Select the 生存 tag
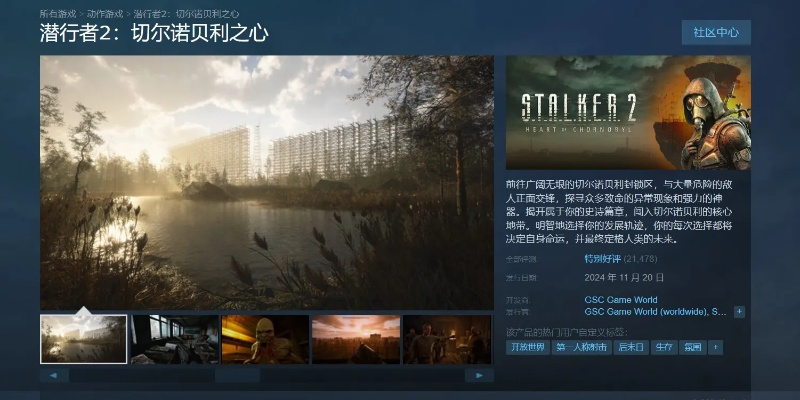This screenshot has height=400, width=800. tap(664, 347)
